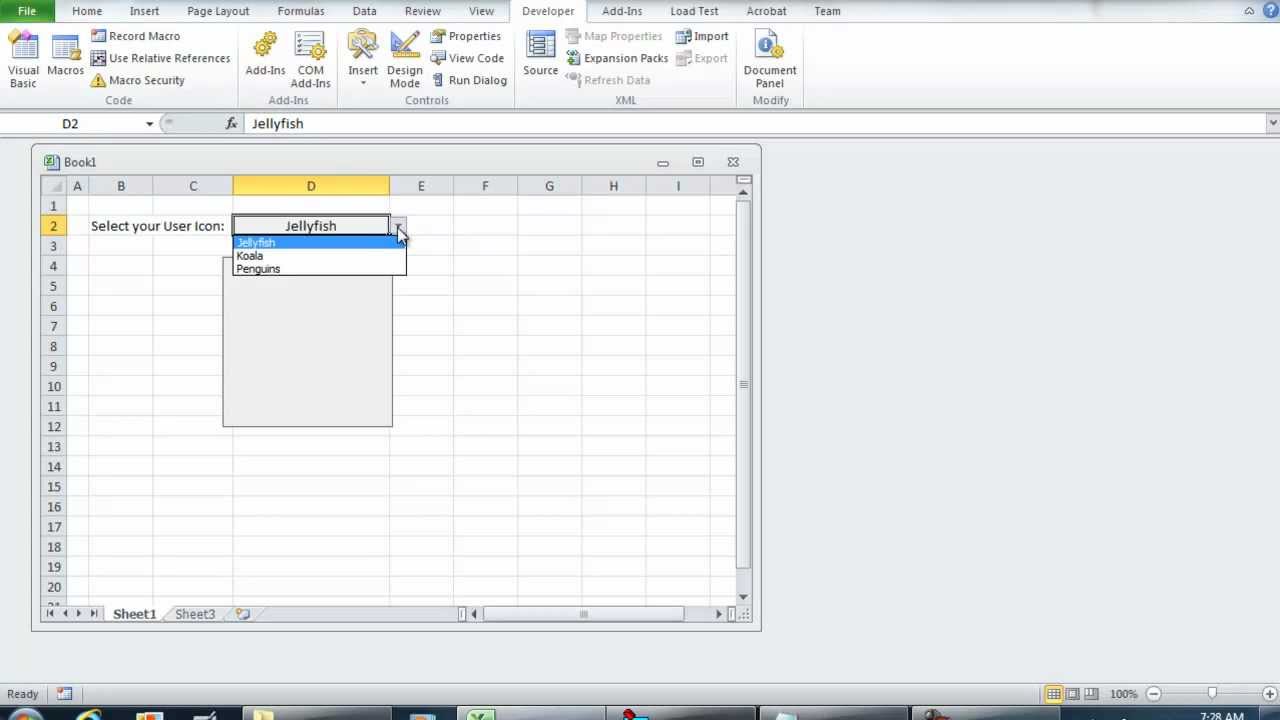1280x720 pixels.
Task: Toggle Use Relative References
Action: click(x=160, y=58)
